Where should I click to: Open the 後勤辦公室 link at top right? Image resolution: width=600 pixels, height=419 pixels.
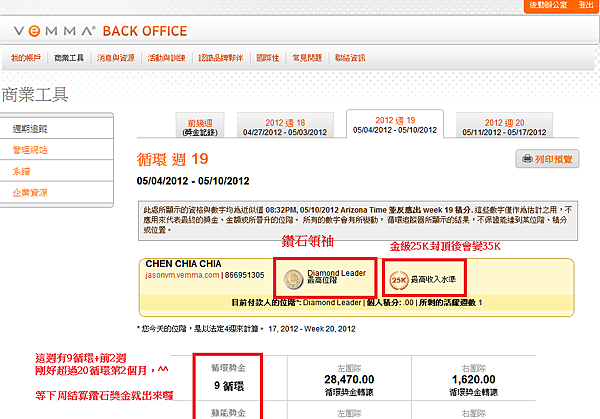coord(548,5)
